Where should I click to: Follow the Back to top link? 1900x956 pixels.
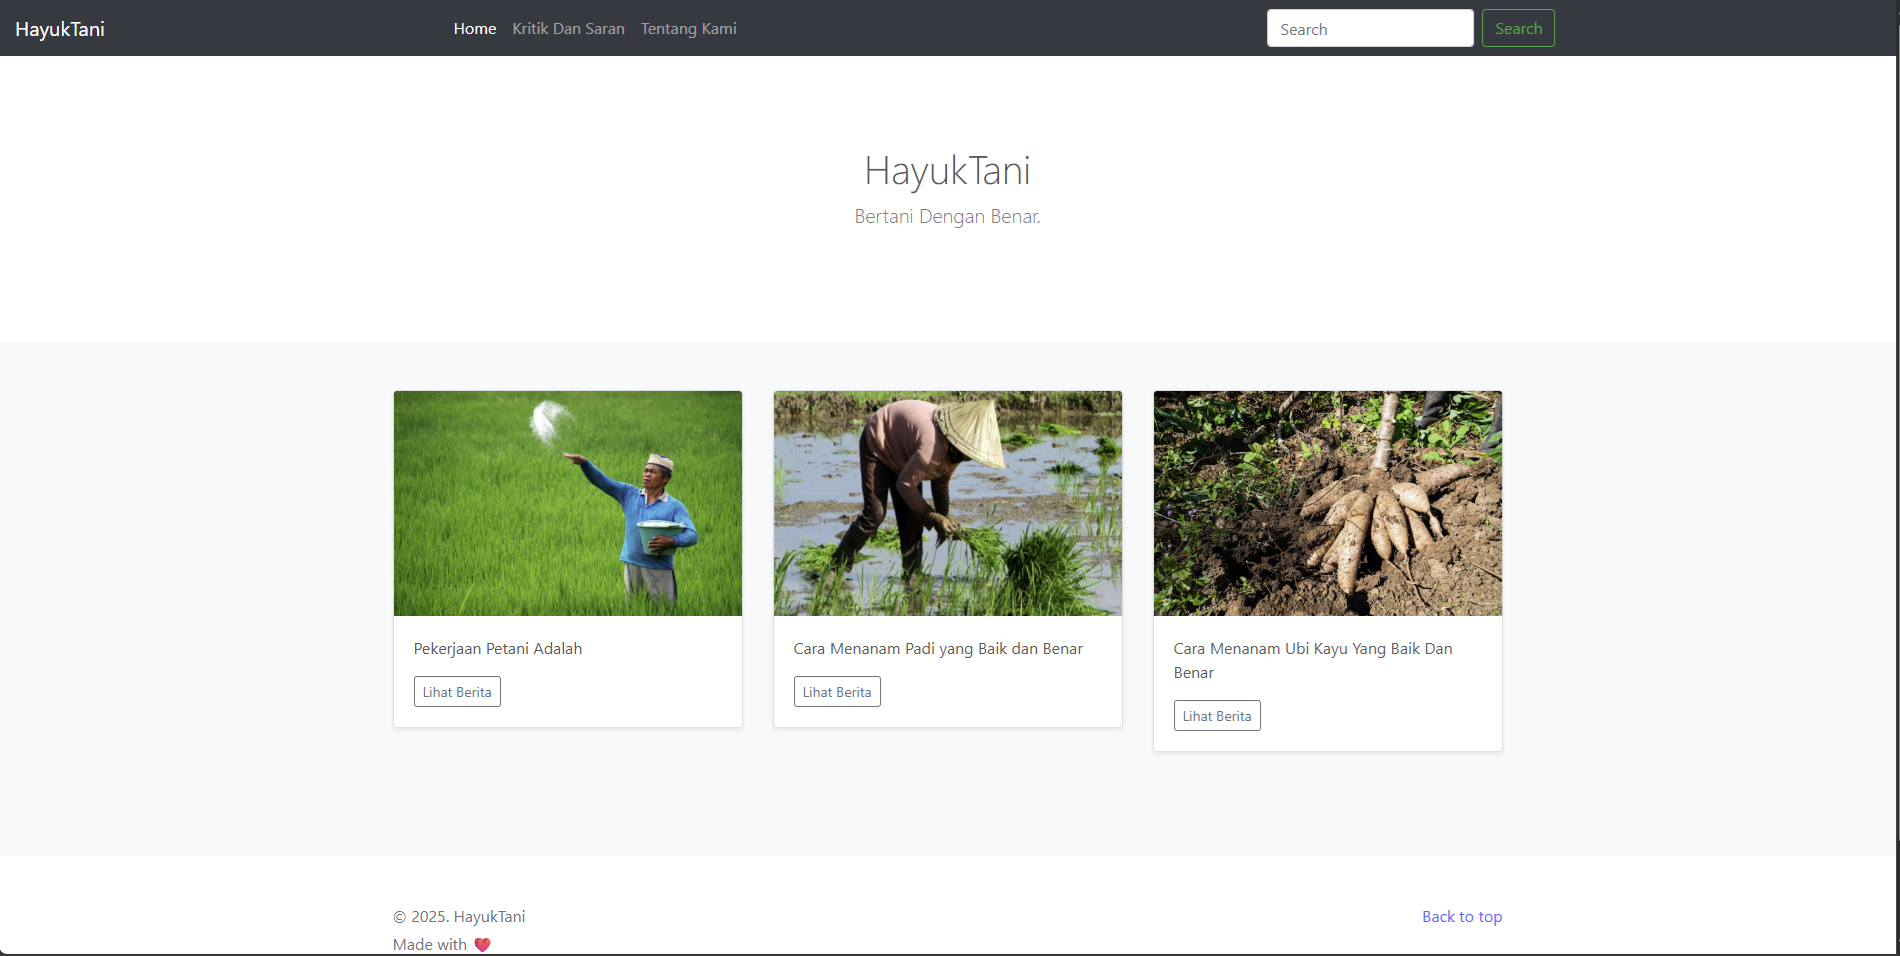[x=1461, y=917]
